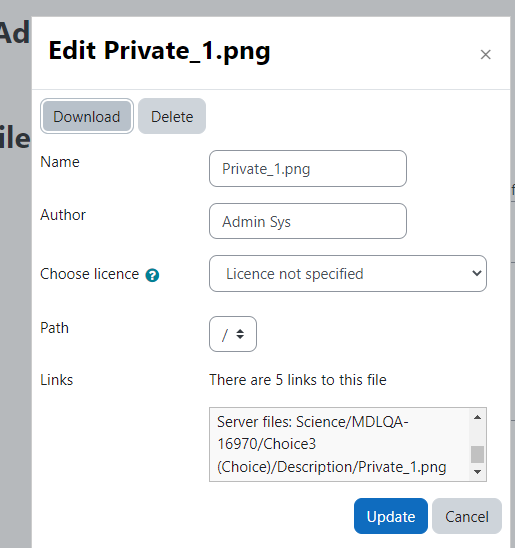The image size is (515, 548).
Task: Click the links list scroll up arrow
Action: coord(477,417)
